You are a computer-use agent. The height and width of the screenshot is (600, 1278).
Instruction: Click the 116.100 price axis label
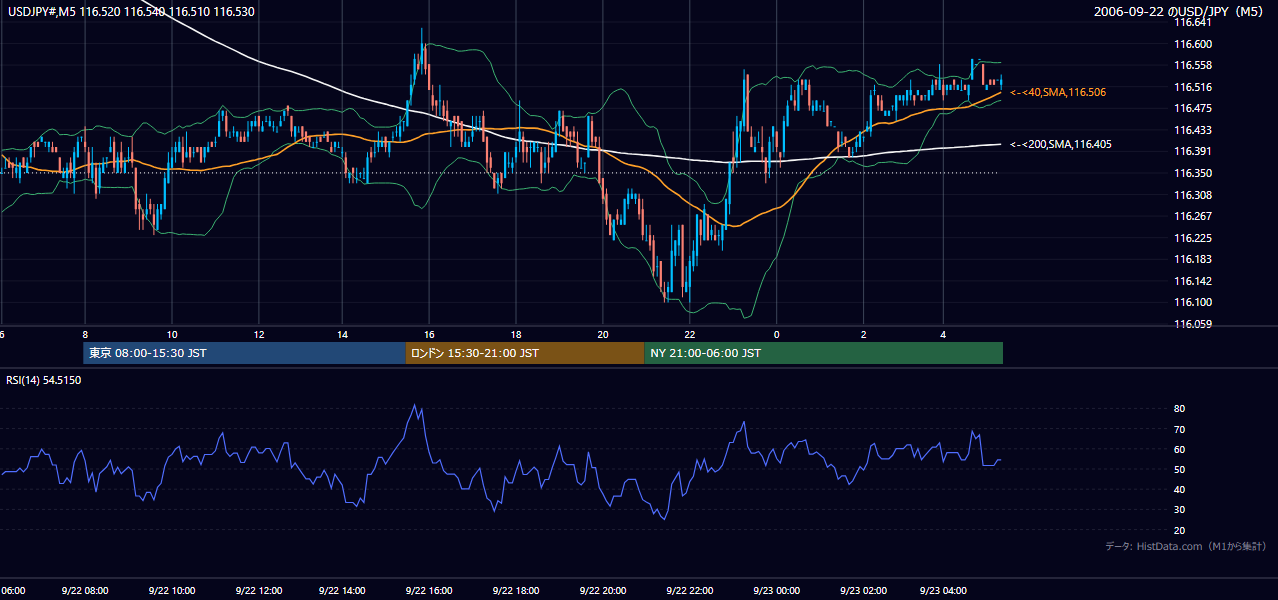point(1194,303)
